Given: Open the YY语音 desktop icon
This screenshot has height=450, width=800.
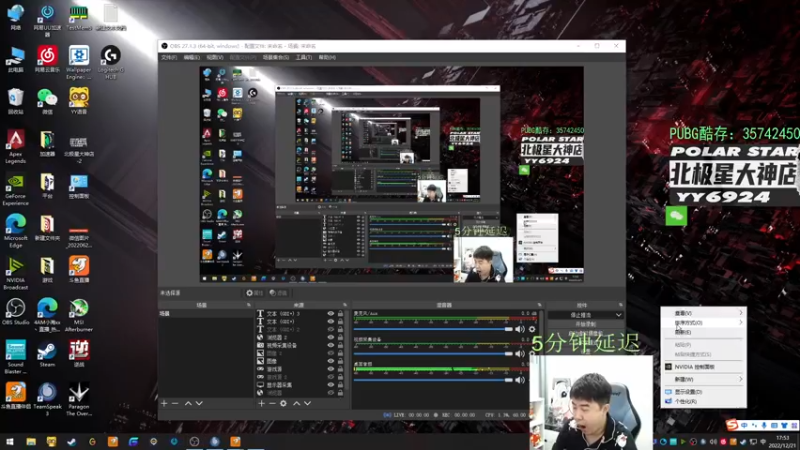Looking at the screenshot, I should [x=79, y=101].
